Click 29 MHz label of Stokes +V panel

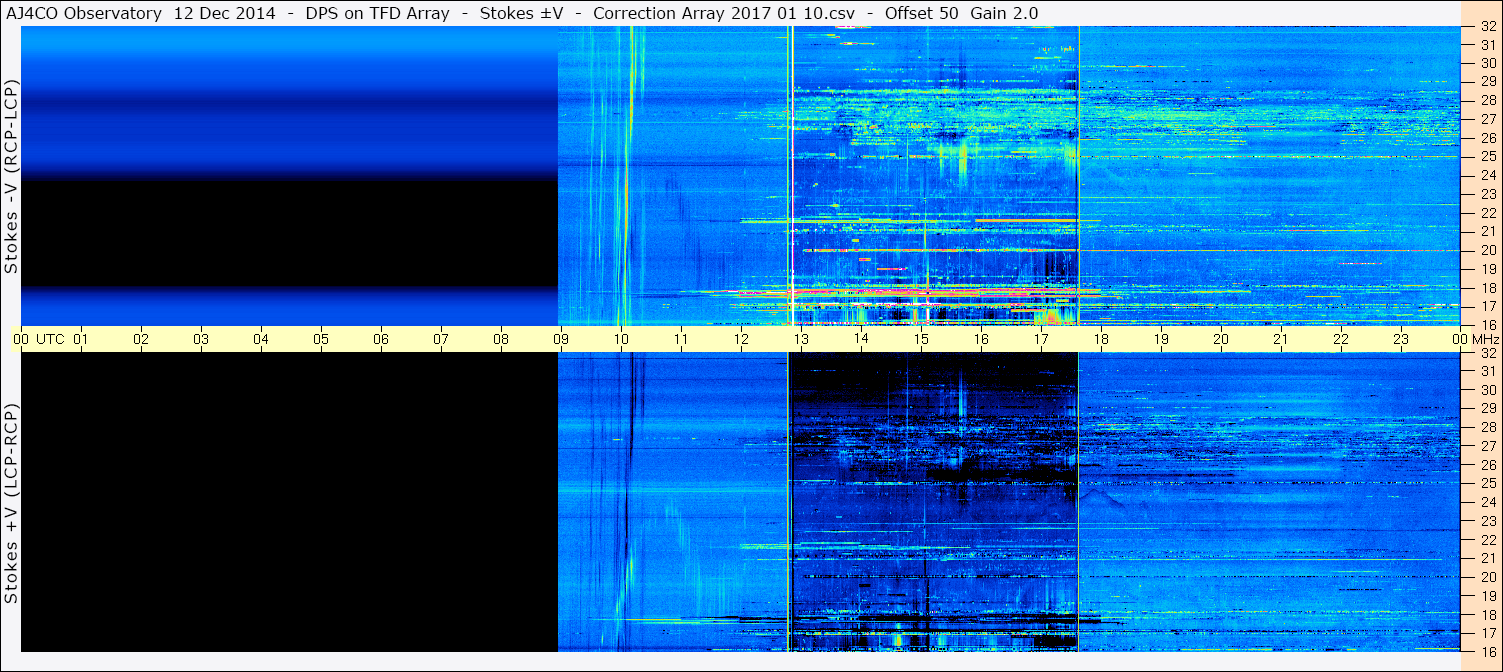[1488, 409]
